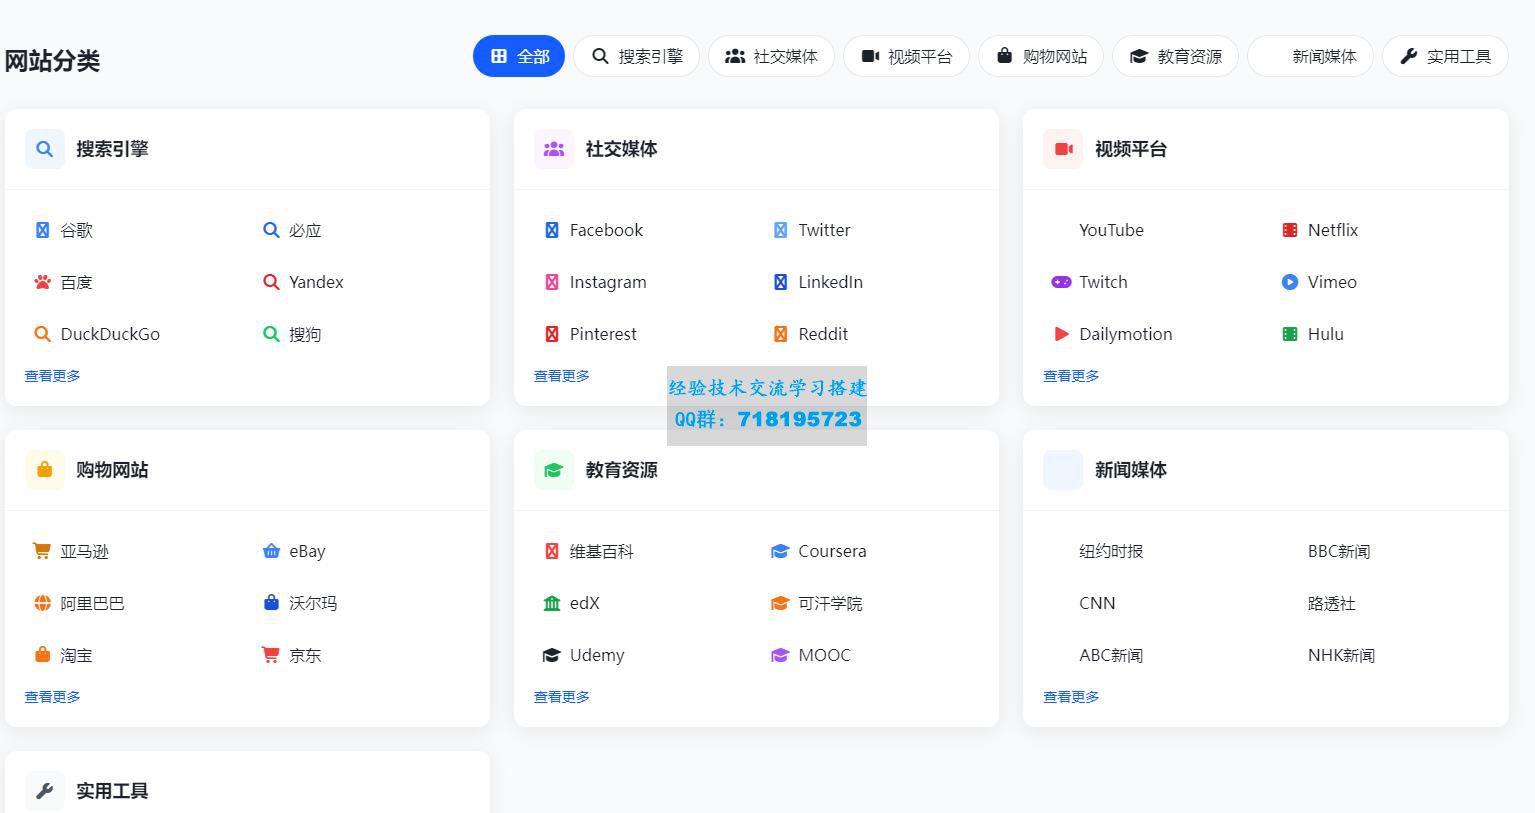This screenshot has width=1535, height=813.
Task: Open the YouTube link
Action: click(x=1111, y=230)
